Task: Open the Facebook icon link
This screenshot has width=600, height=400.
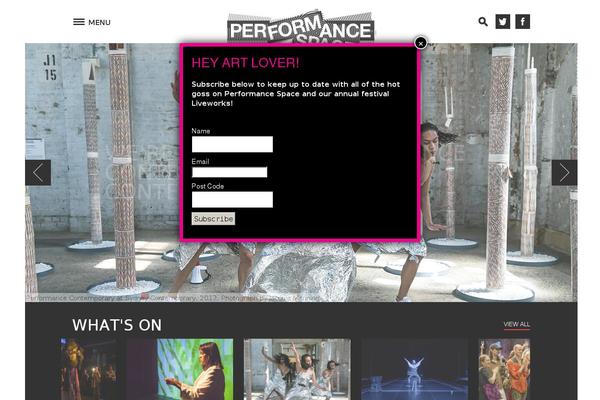Action: coord(522,21)
